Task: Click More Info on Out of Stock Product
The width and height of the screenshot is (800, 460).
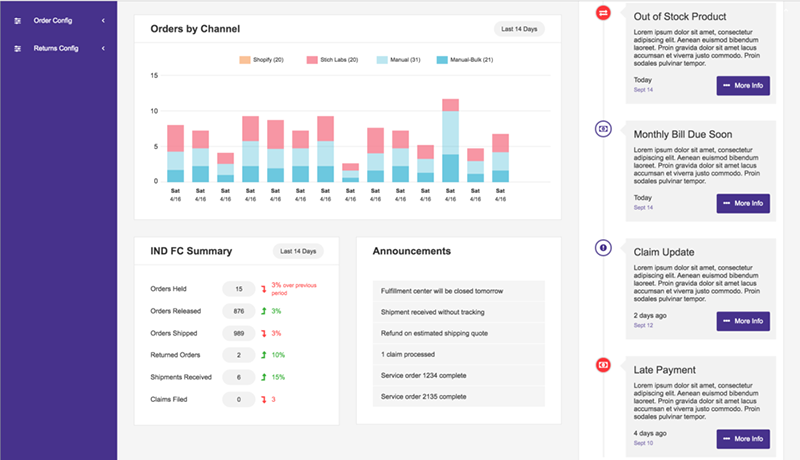Action: point(743,85)
